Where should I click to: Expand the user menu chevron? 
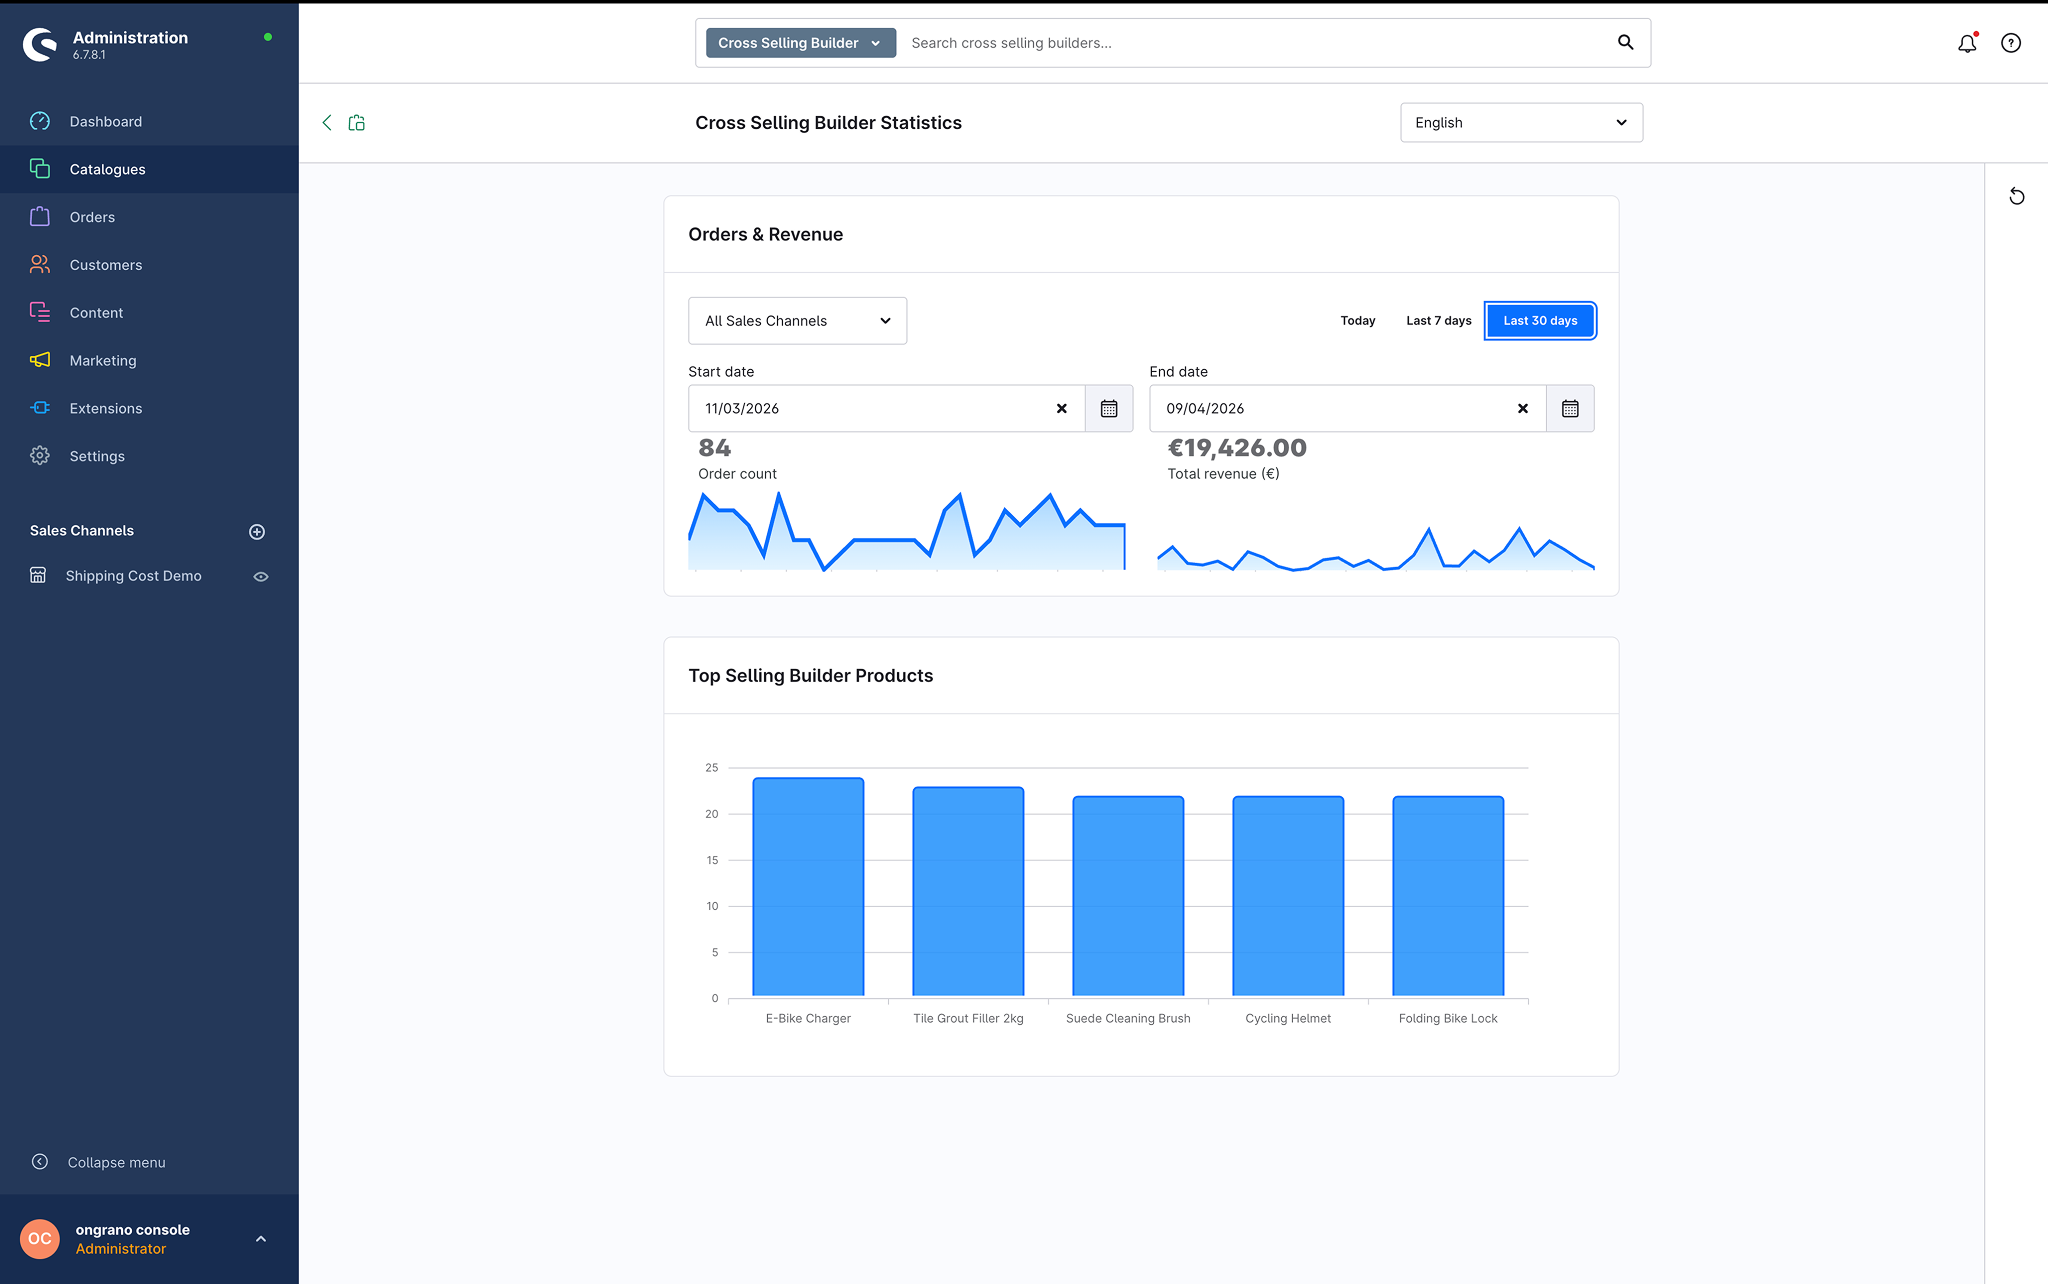click(261, 1239)
